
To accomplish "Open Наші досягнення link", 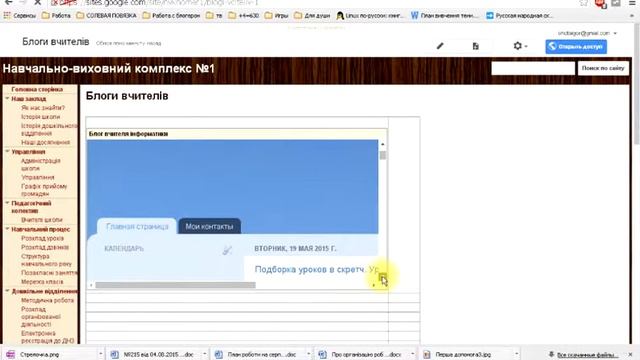I will (x=45, y=142).
